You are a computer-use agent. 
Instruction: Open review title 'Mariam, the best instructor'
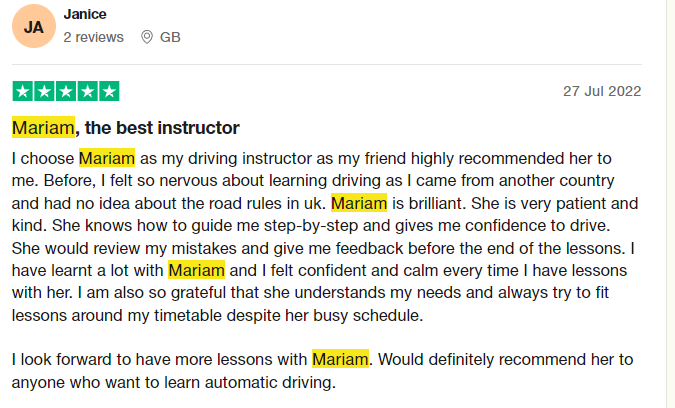(x=125, y=128)
